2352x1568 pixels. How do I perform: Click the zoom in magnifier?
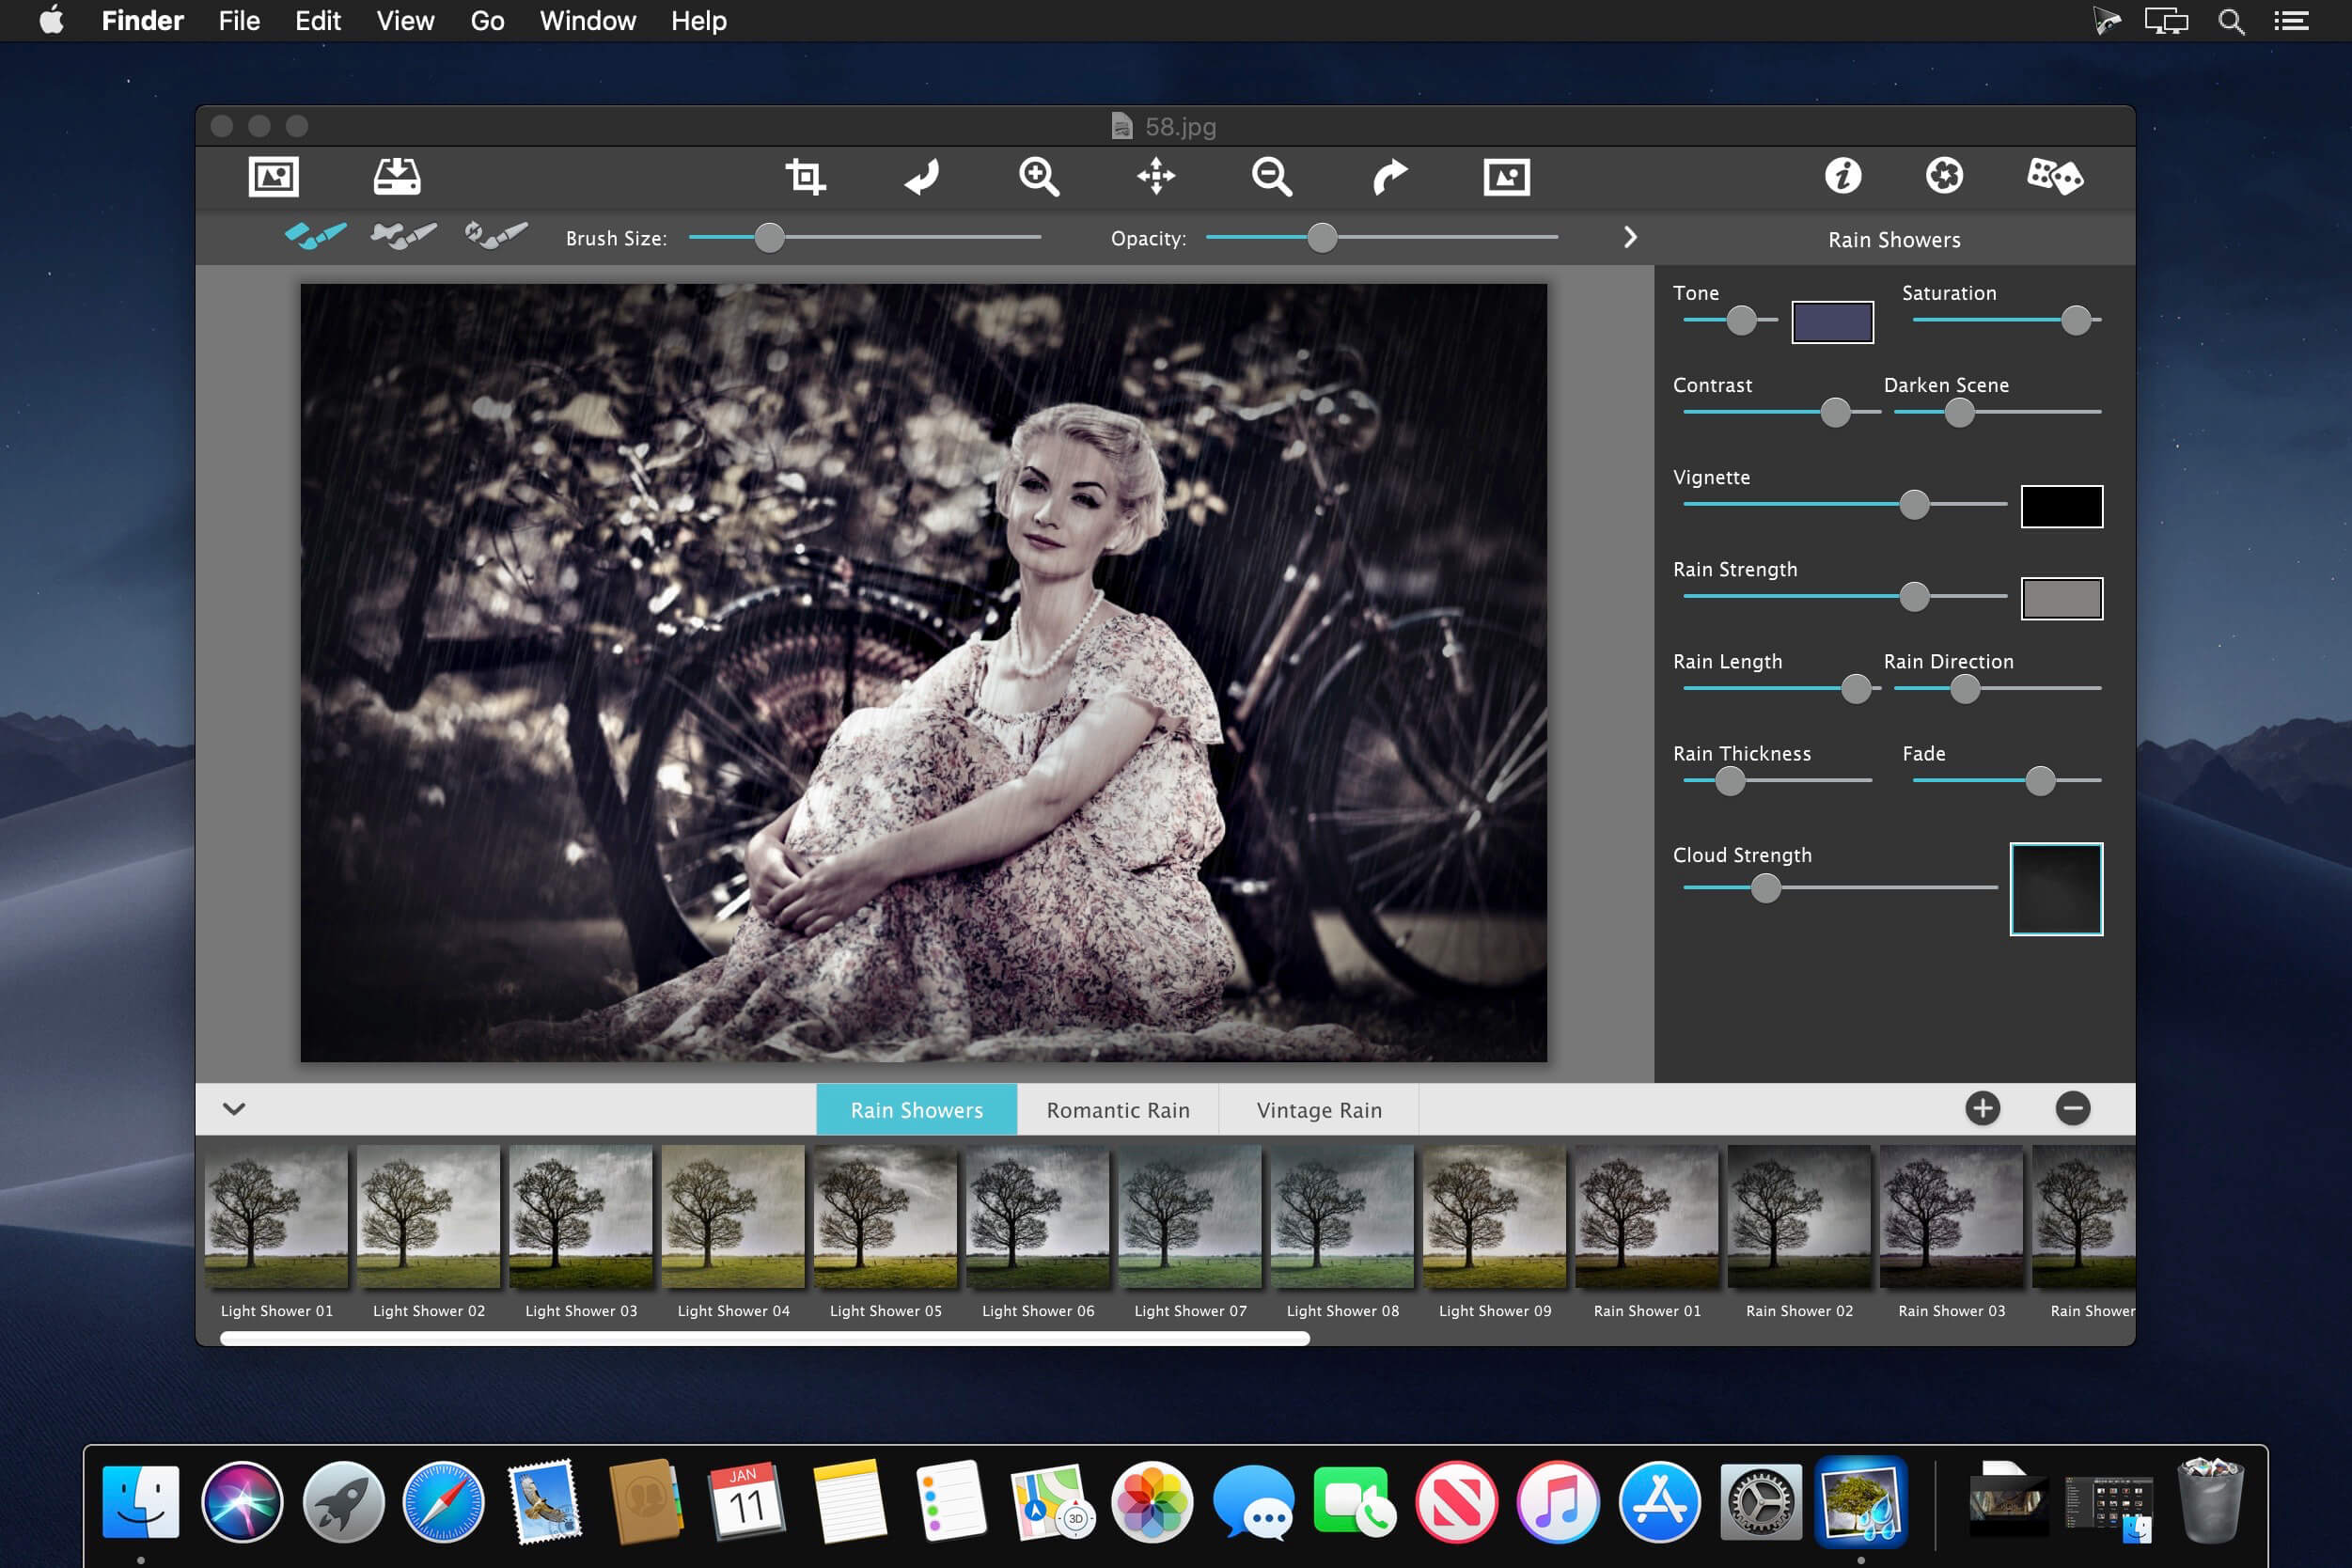[x=1039, y=177]
